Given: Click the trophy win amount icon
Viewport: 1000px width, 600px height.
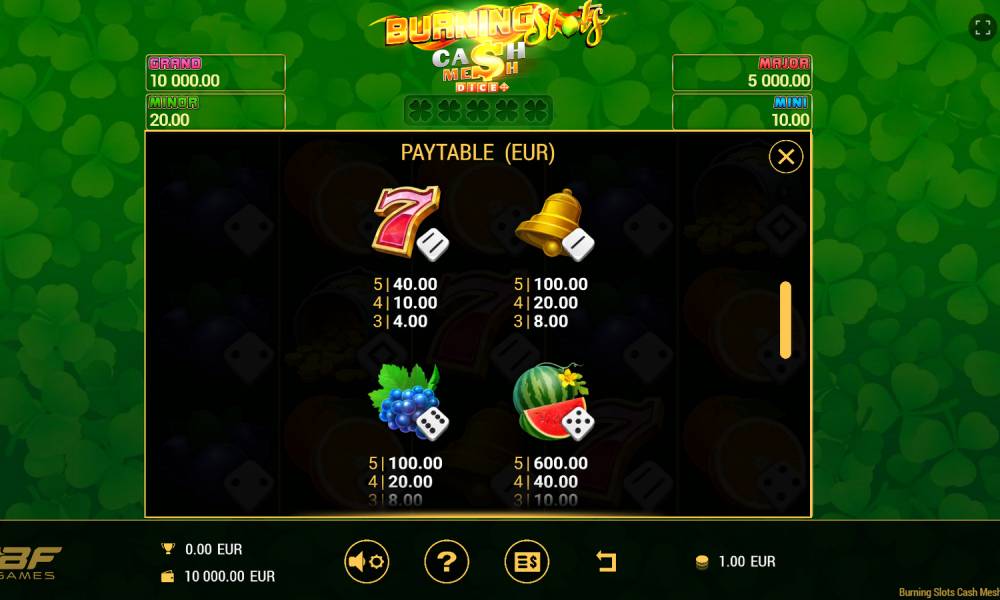Looking at the screenshot, I should (168, 548).
